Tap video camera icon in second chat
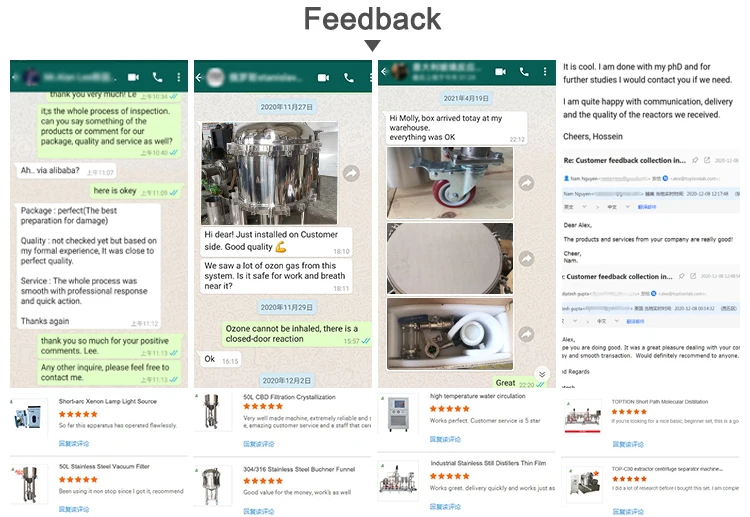 [x=323, y=77]
